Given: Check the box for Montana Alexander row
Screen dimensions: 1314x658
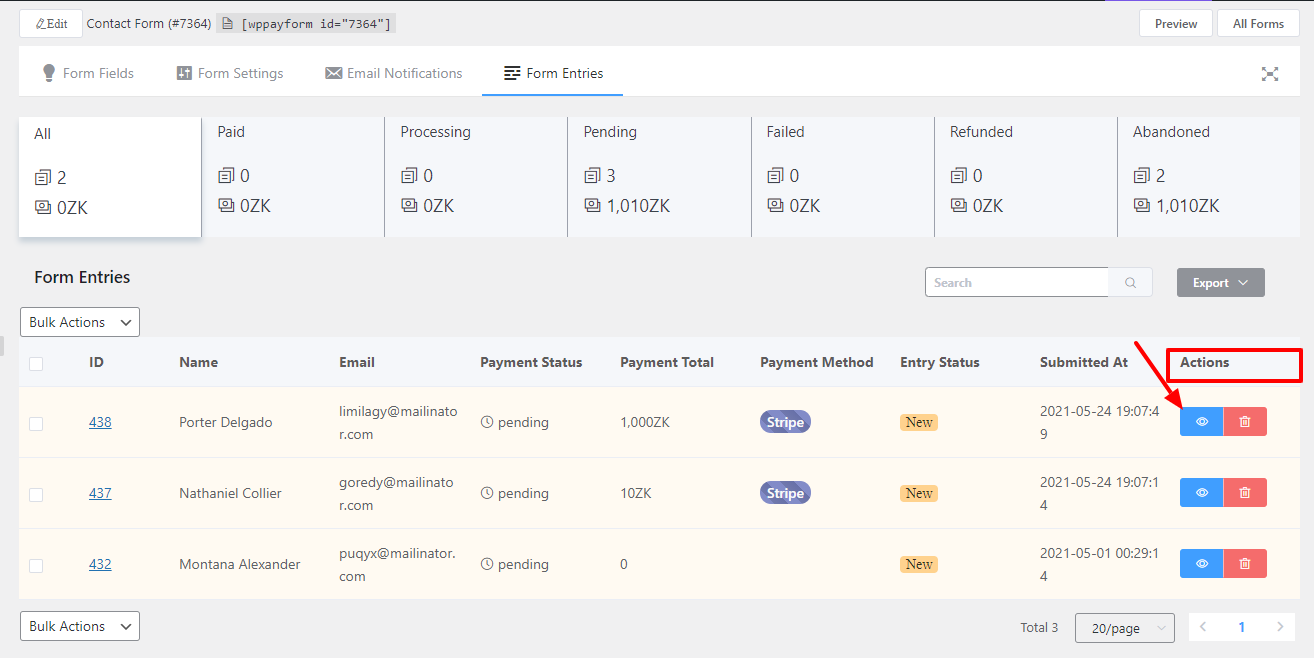Looking at the screenshot, I should [36, 565].
